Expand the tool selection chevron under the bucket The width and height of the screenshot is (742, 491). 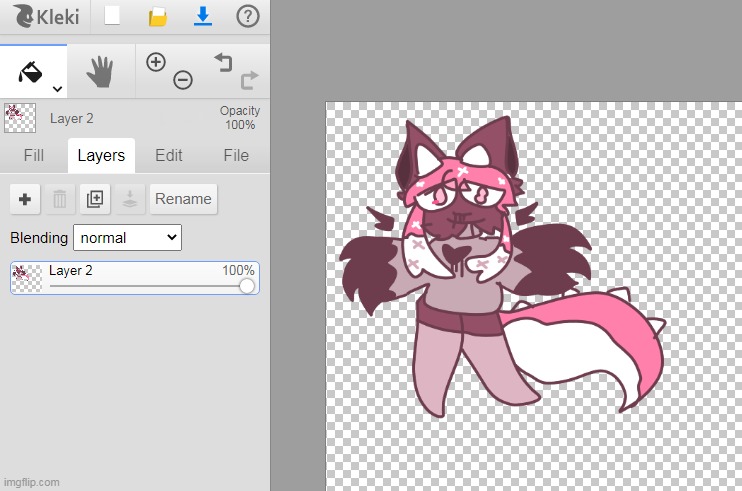pos(57,89)
